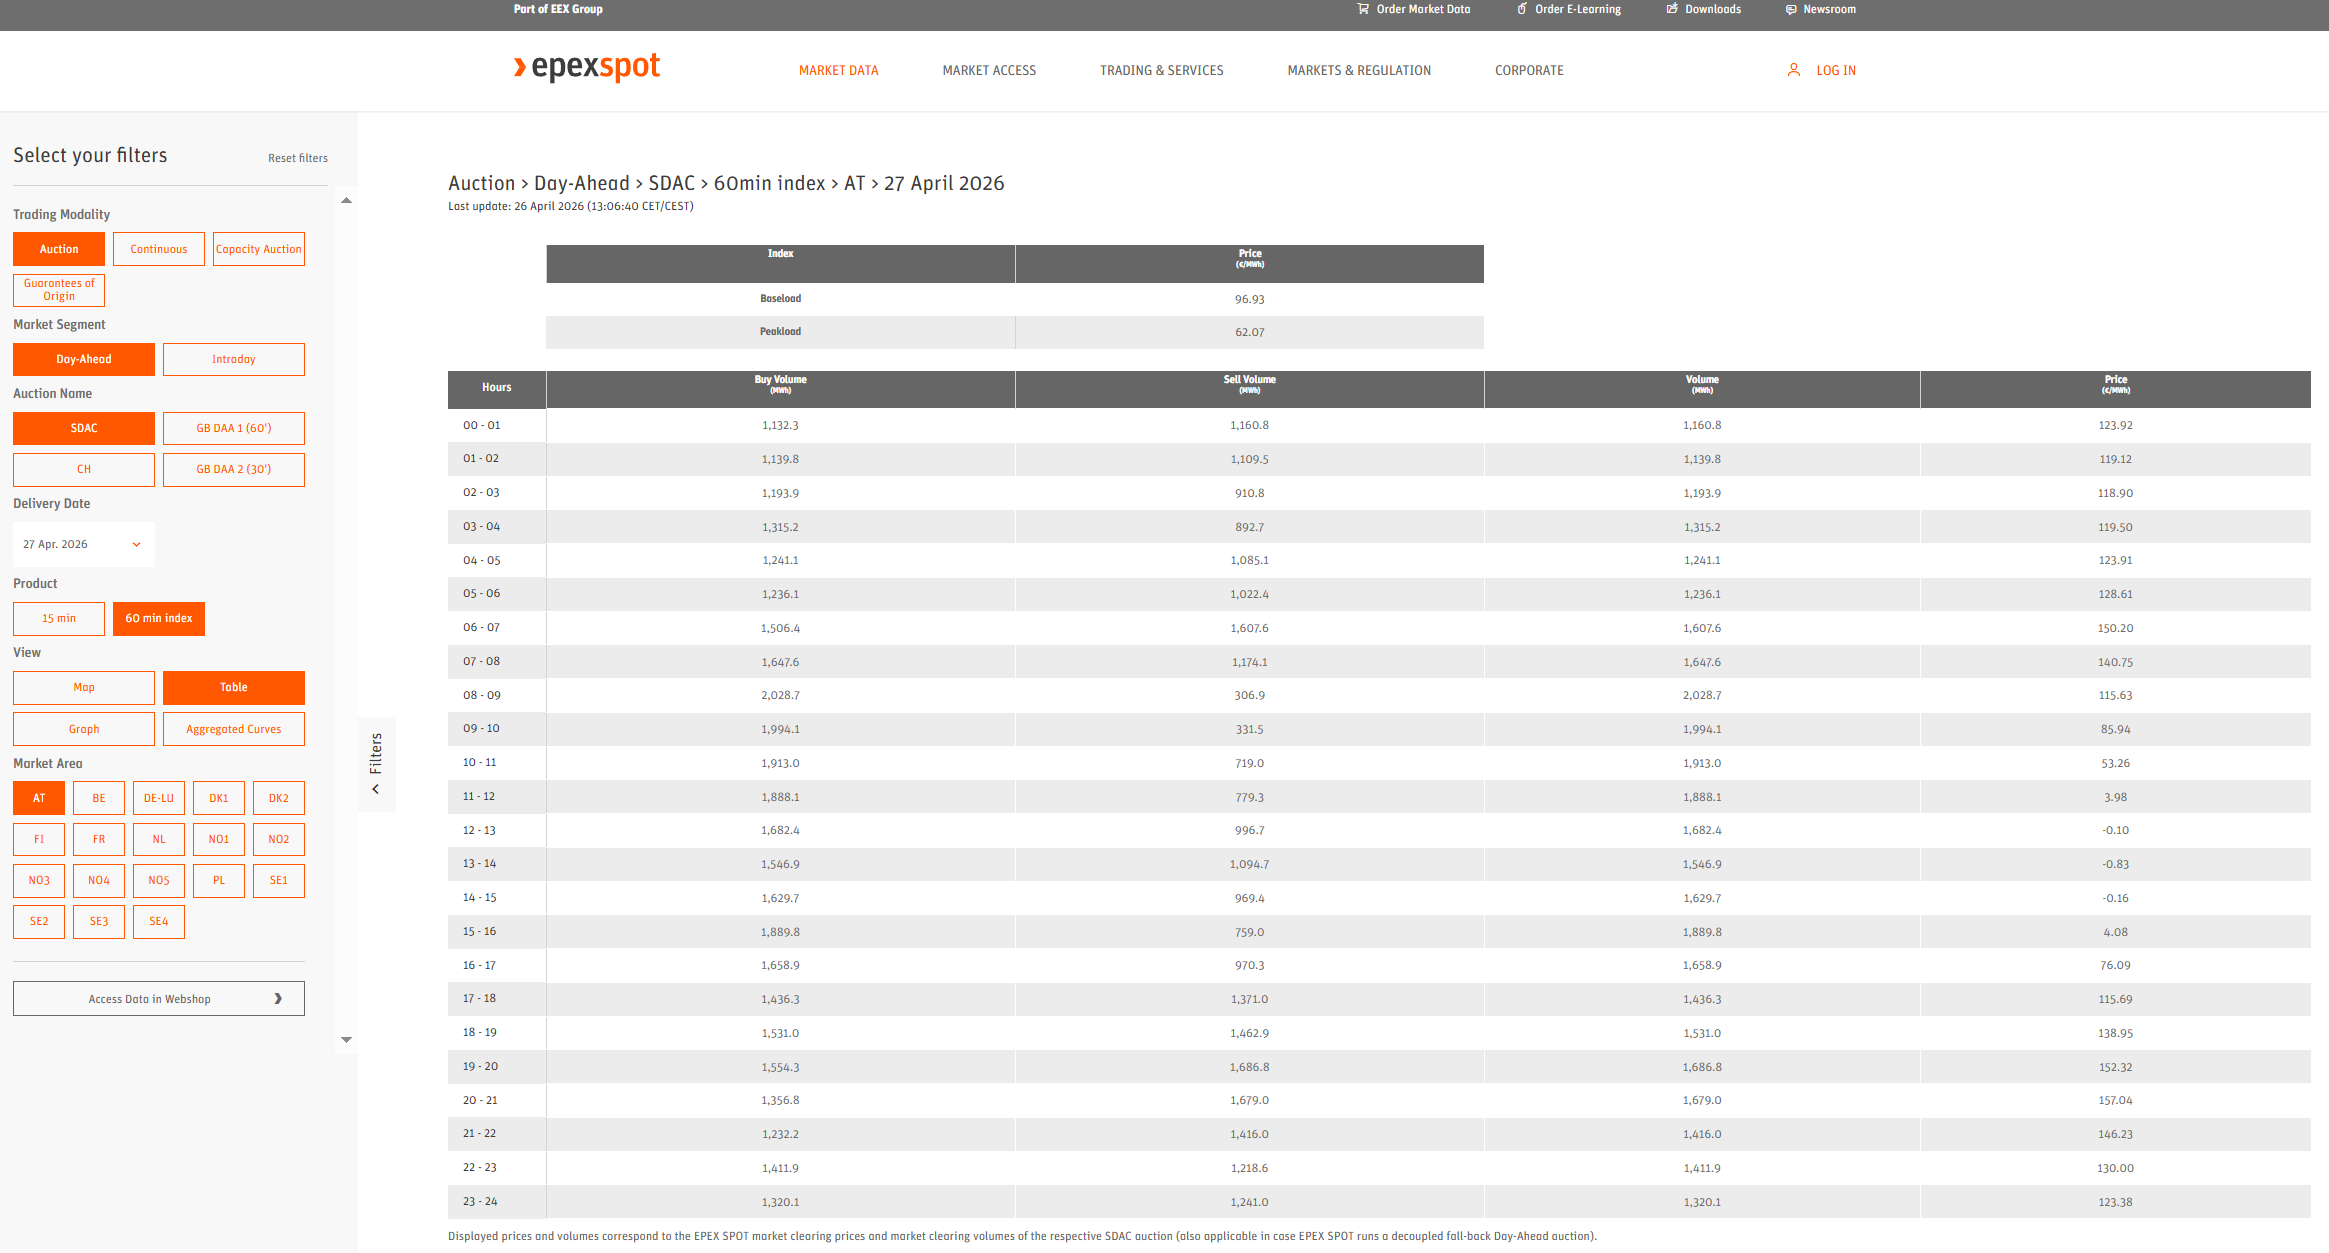This screenshot has height=1253, width=2329.
Task: Click the Order Market Data cart icon
Action: (1362, 9)
